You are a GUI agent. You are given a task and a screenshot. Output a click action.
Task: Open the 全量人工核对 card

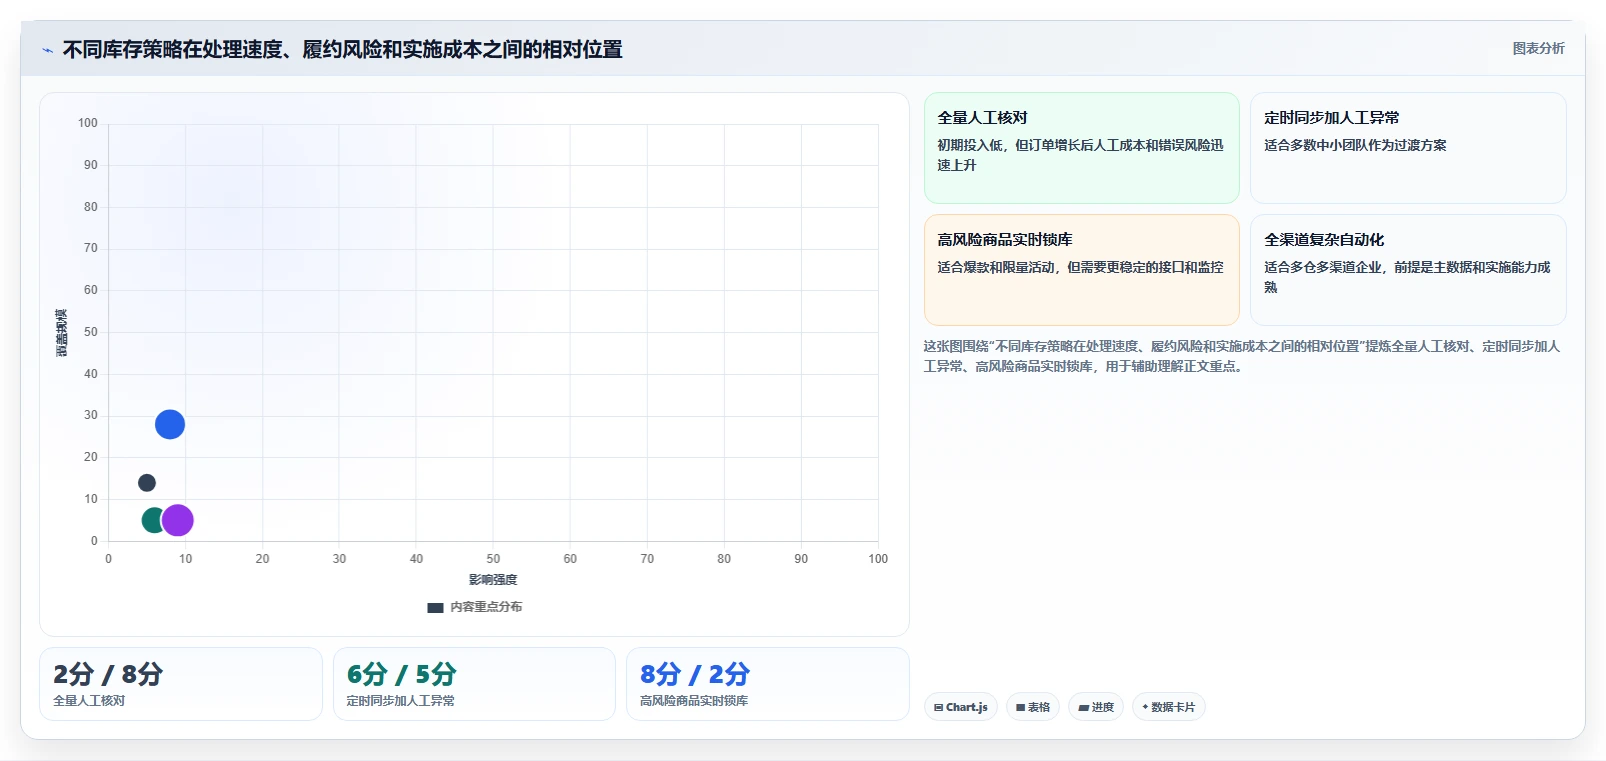tap(1081, 148)
